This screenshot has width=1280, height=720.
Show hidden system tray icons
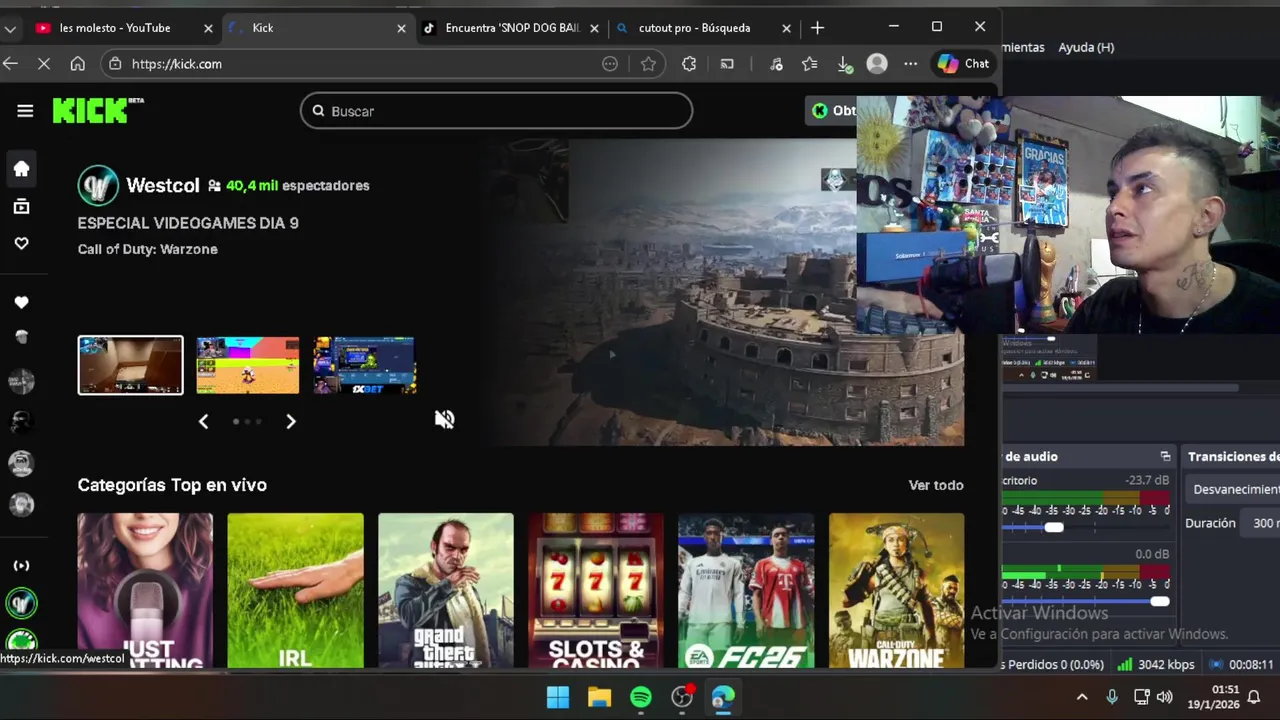pos(1081,697)
